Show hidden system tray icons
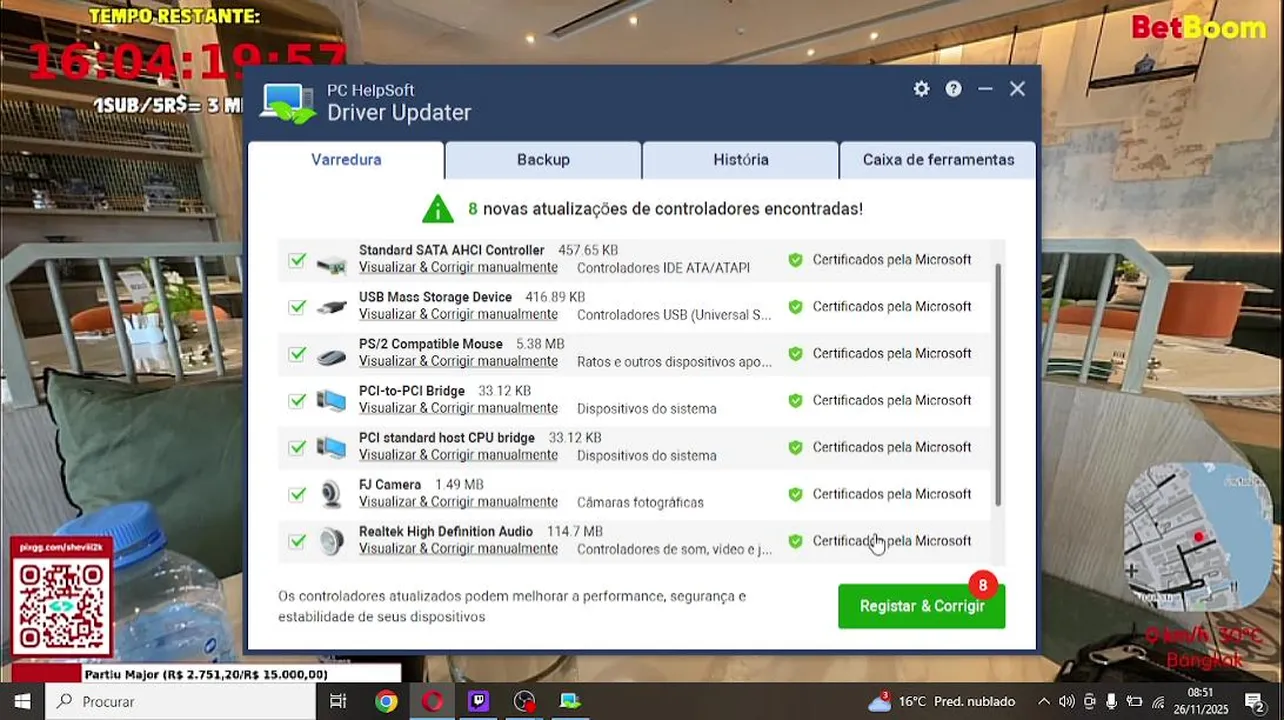 tap(1044, 701)
